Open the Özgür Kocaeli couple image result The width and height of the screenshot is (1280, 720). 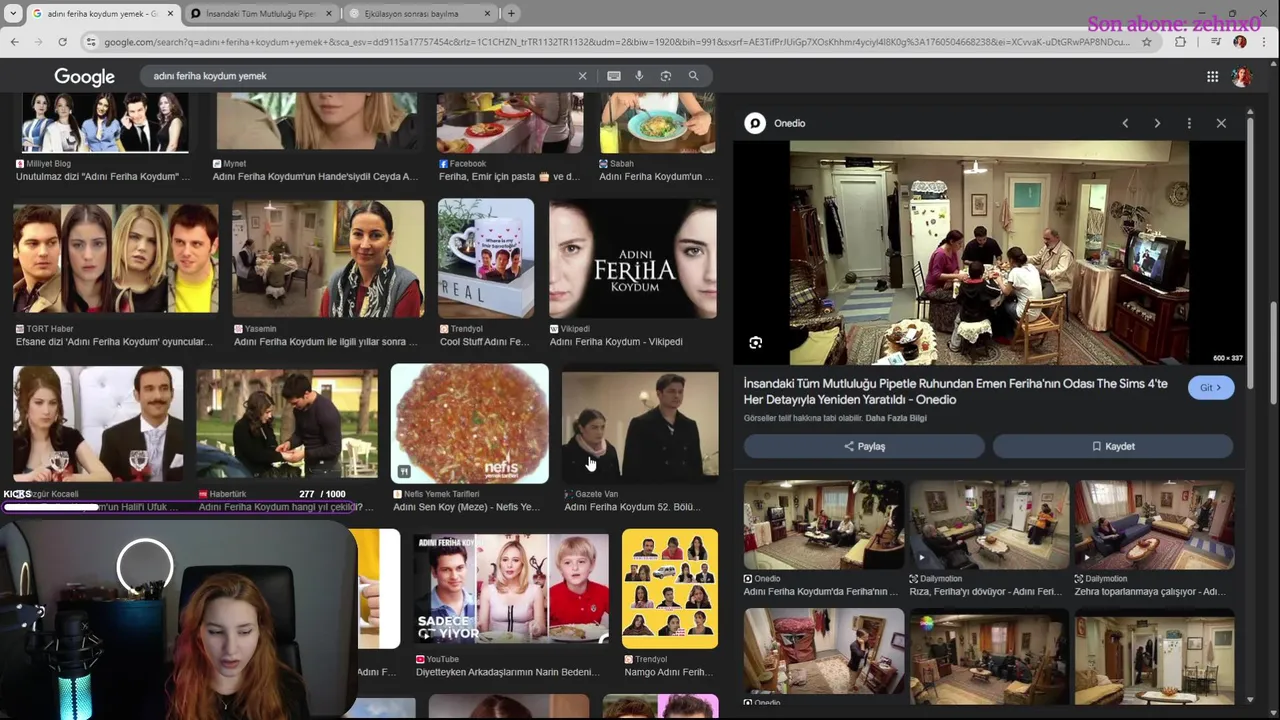coord(98,424)
